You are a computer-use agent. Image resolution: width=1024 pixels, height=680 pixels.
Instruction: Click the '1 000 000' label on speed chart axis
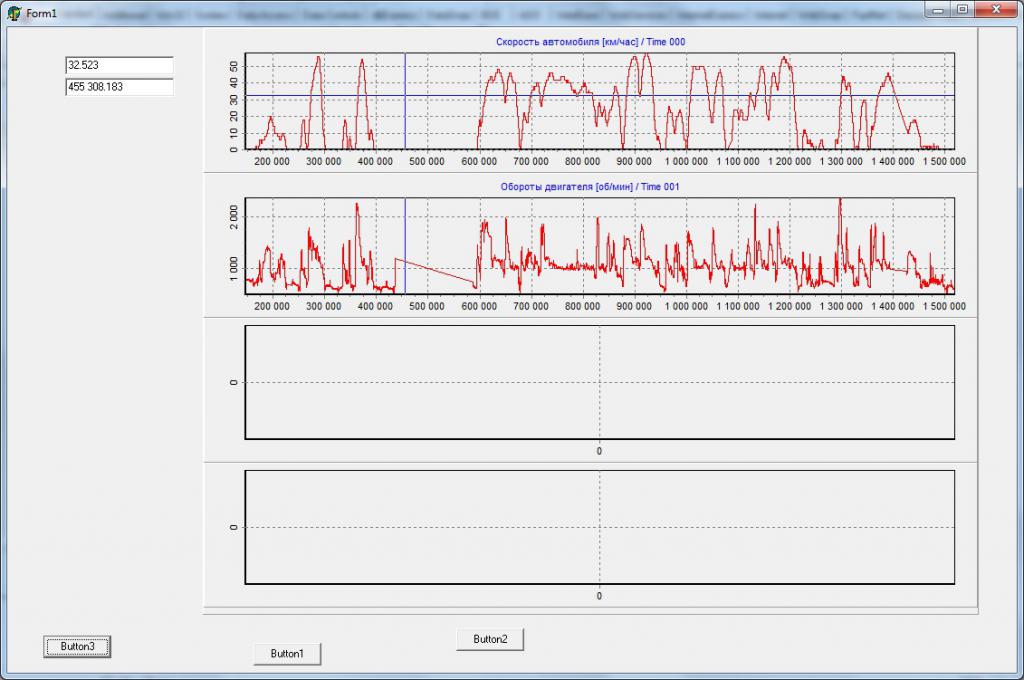688,161
